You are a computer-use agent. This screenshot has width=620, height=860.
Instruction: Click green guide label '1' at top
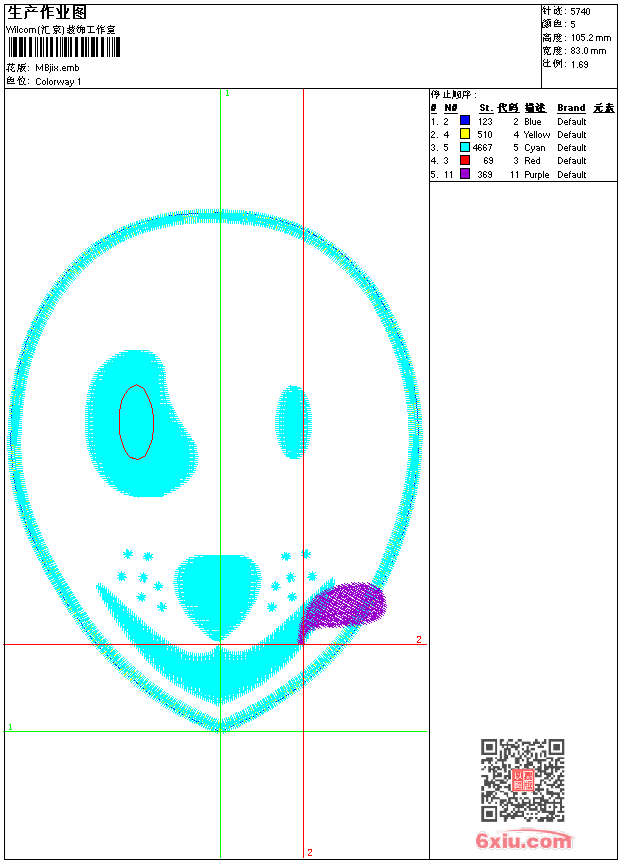click(227, 94)
